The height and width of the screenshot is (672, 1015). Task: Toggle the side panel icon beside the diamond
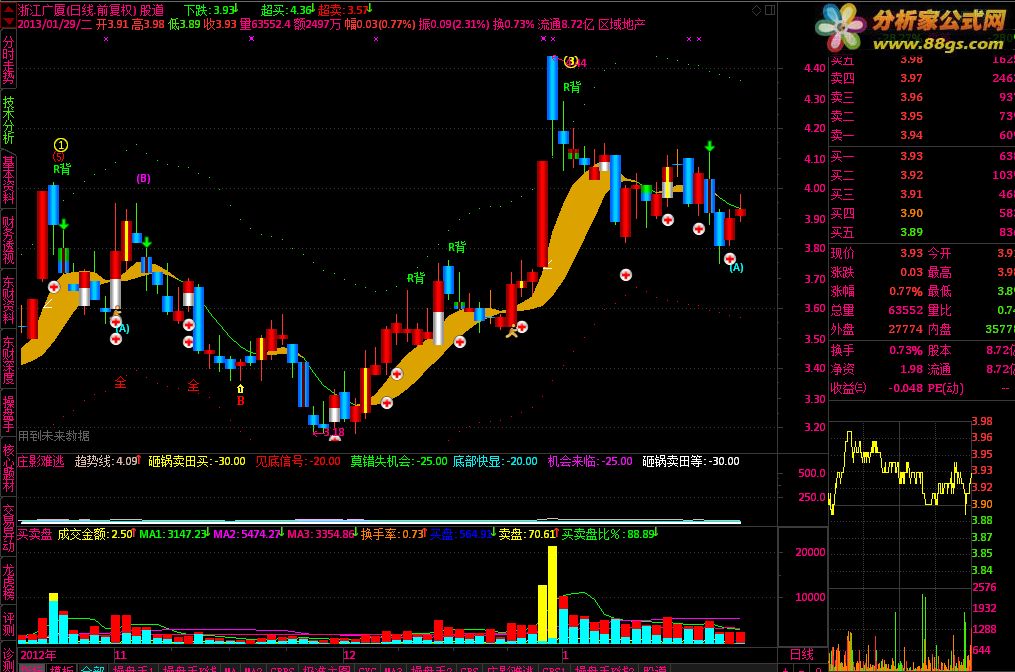pyautogui.click(x=770, y=10)
